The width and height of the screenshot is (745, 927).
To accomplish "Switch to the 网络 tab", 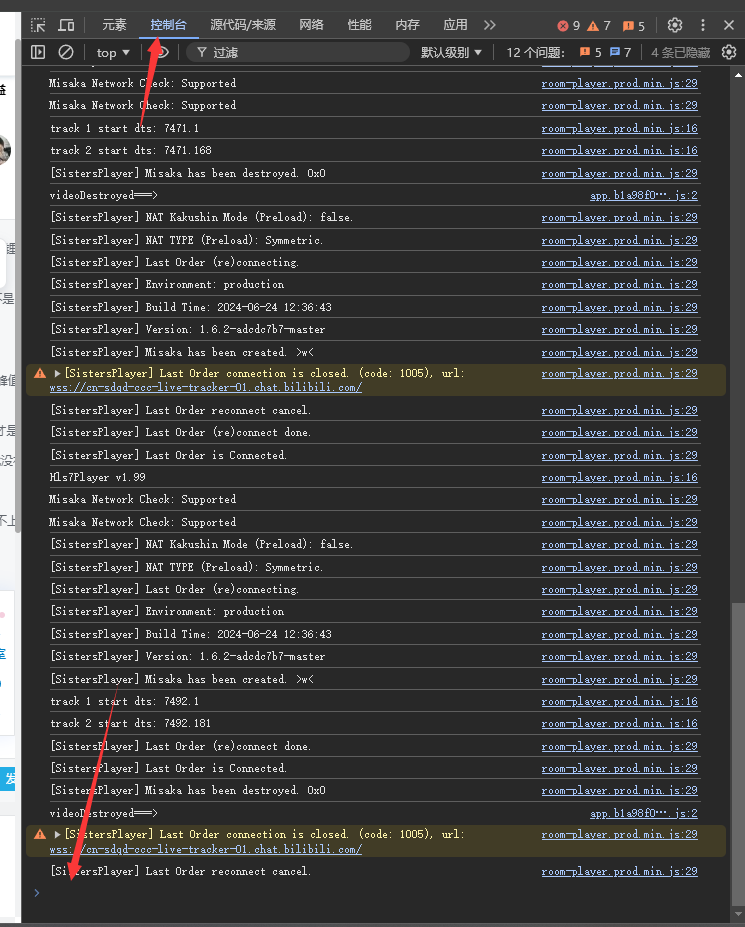I will coord(312,25).
